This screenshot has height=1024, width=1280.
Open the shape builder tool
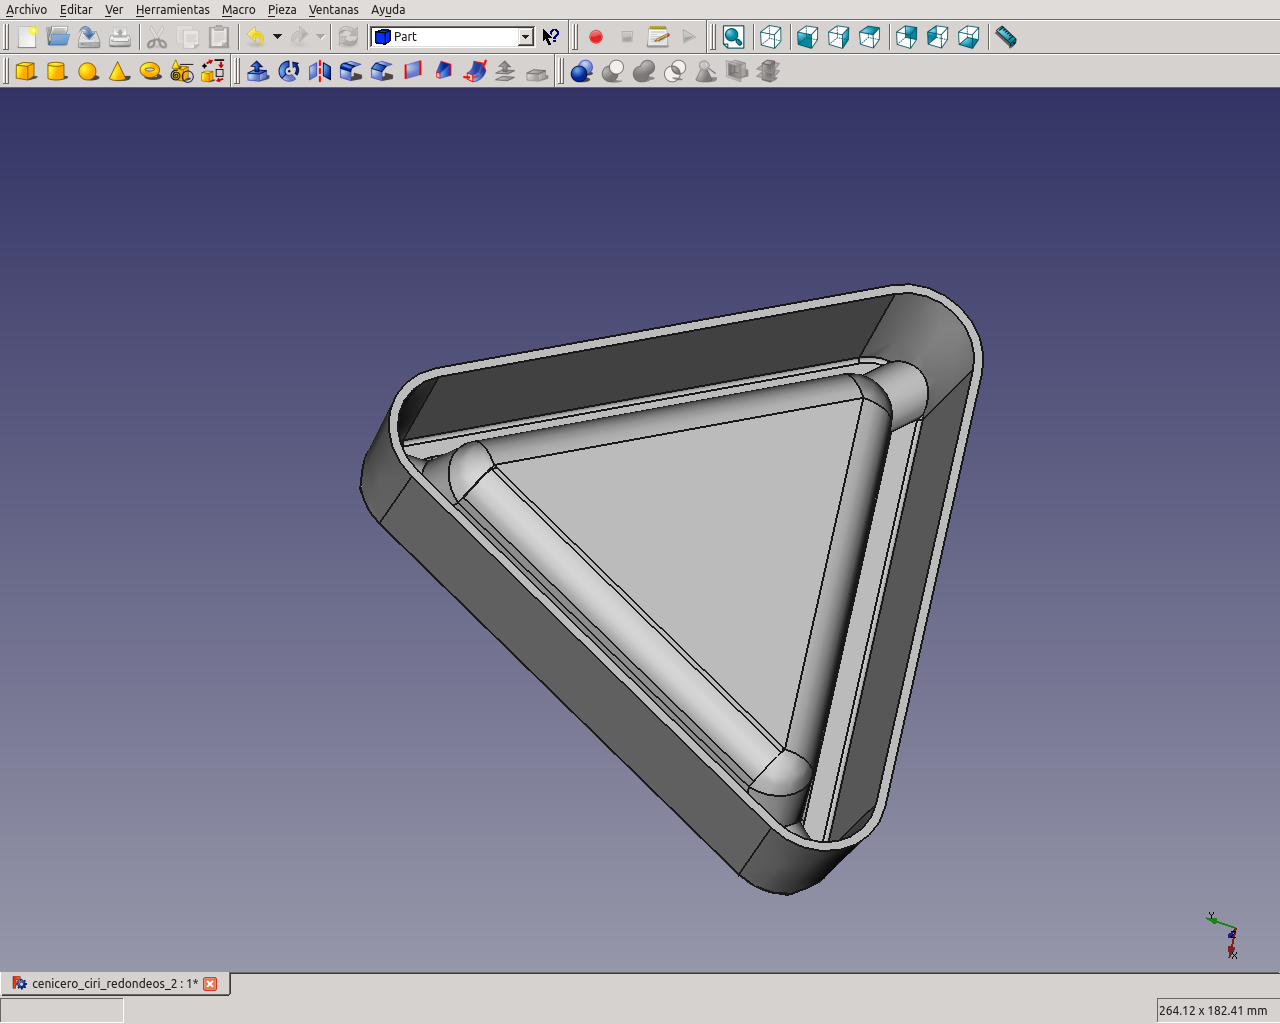(x=213, y=71)
